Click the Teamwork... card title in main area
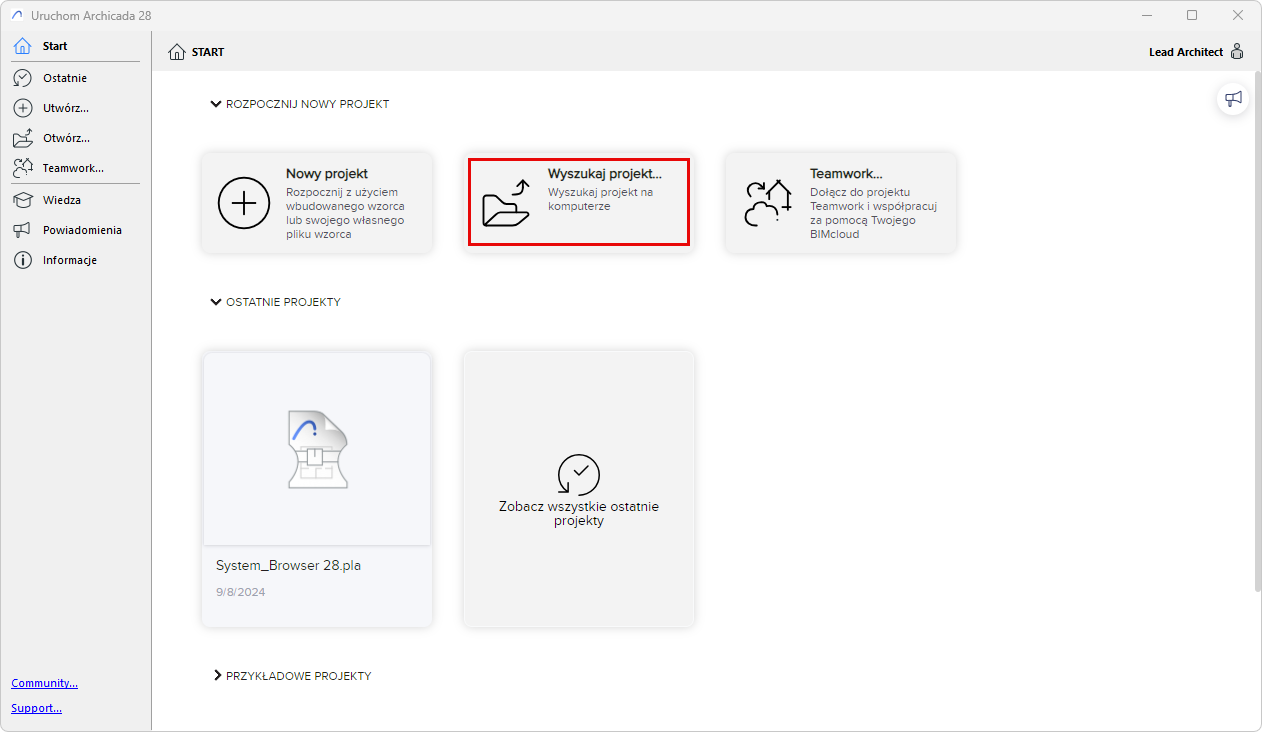This screenshot has height=732, width=1262. tap(846, 174)
